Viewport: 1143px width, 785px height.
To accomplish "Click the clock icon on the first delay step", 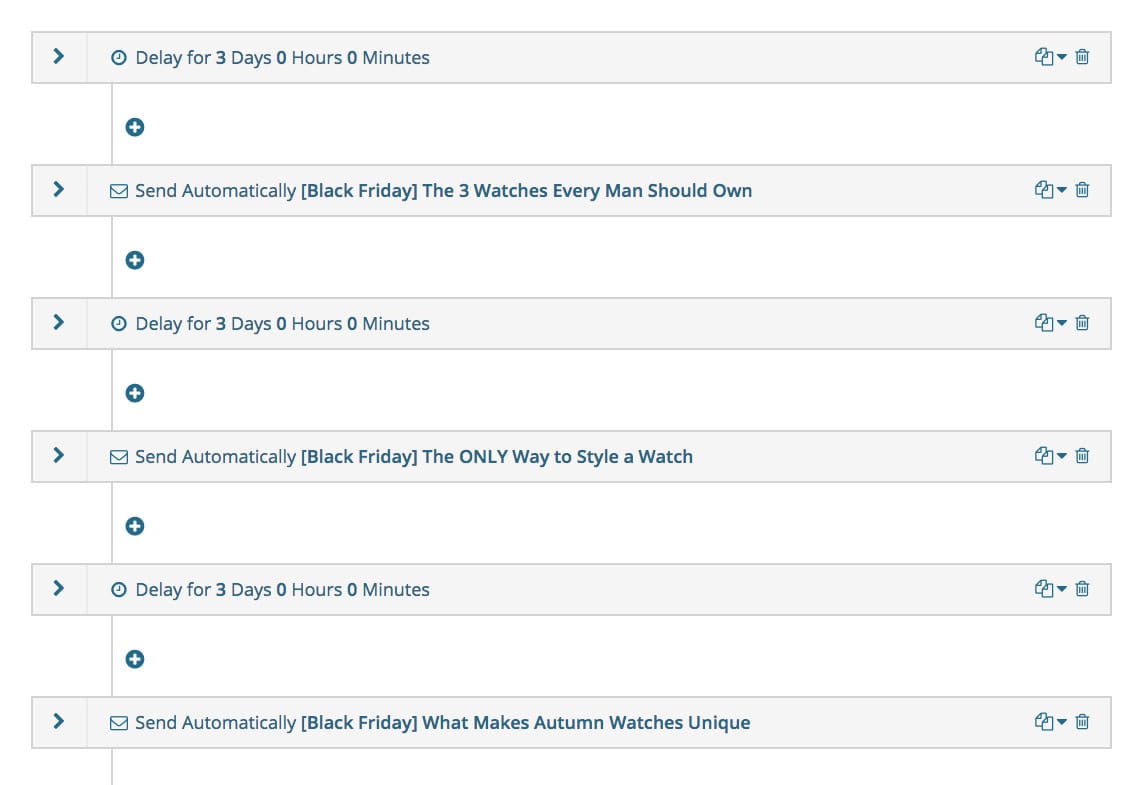I will click(119, 57).
